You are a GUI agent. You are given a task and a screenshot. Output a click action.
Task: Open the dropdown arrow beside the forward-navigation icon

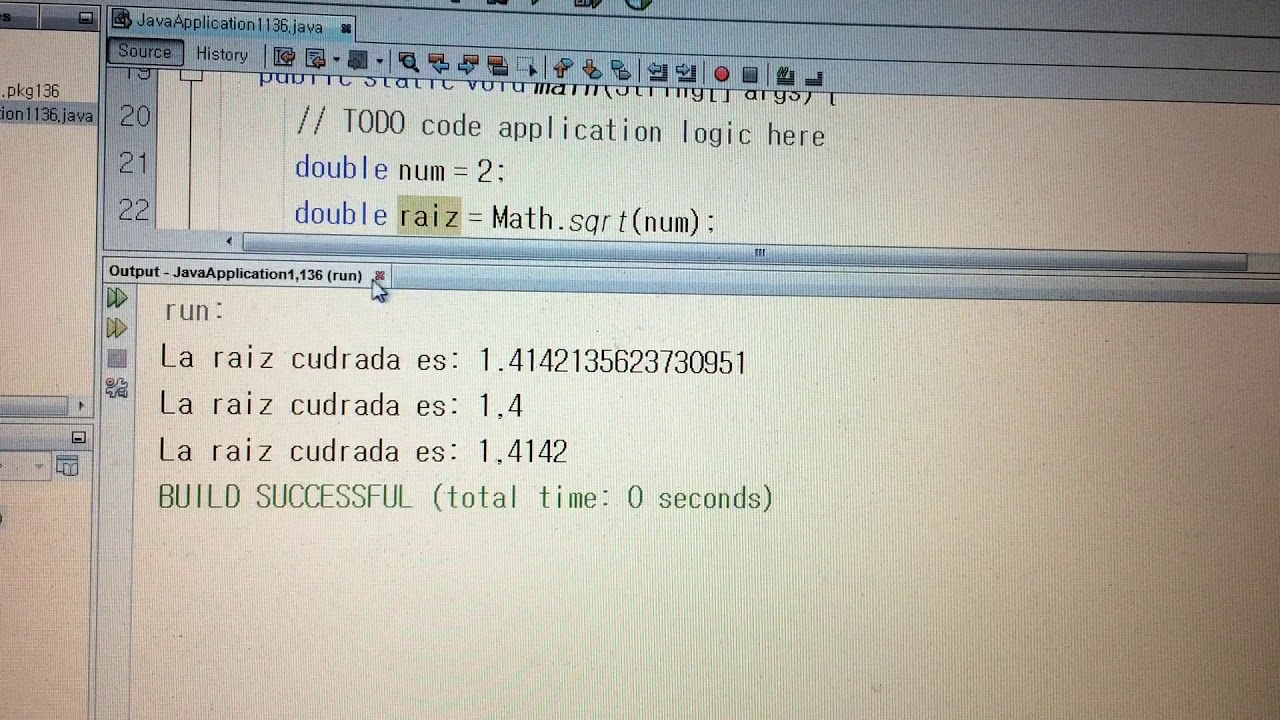tap(379, 62)
